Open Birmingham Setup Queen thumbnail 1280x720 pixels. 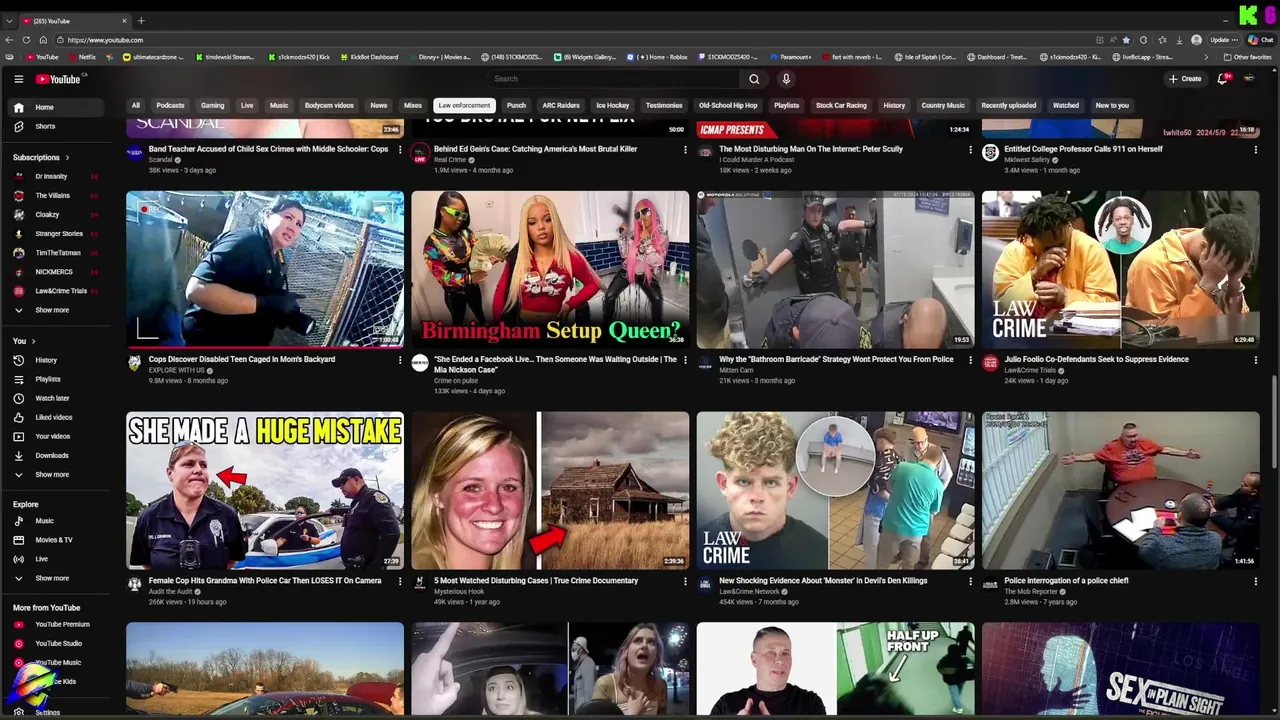tap(550, 269)
